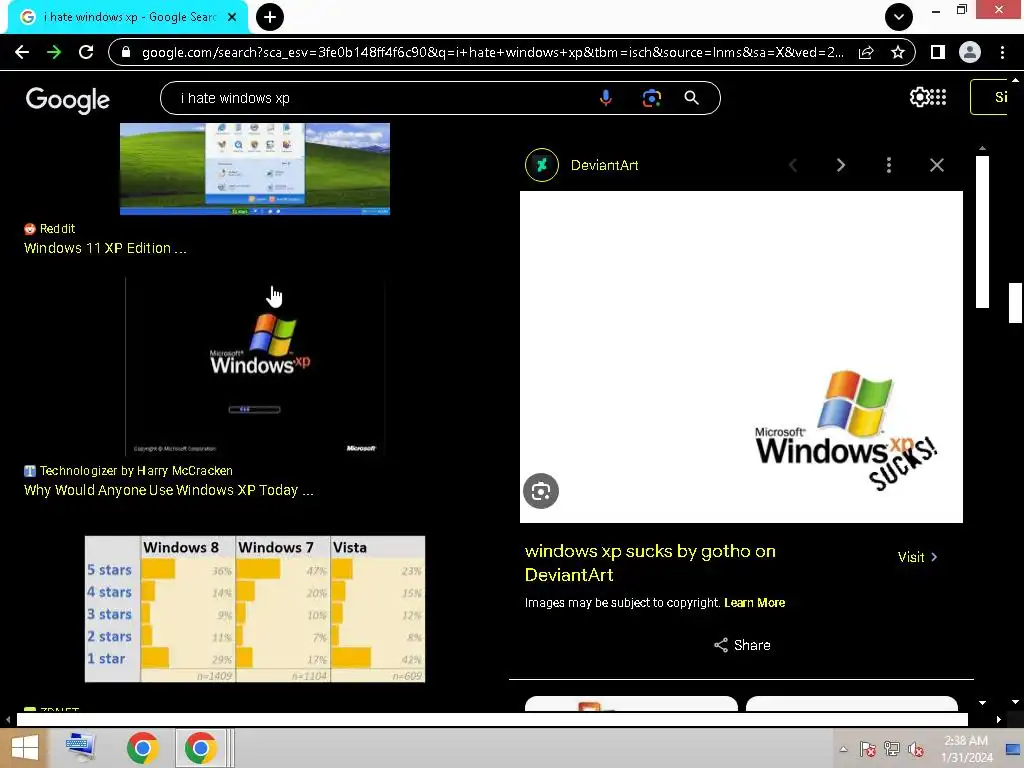
Task: Click the preview panel scrollbar thumb
Action: click(x=982, y=231)
